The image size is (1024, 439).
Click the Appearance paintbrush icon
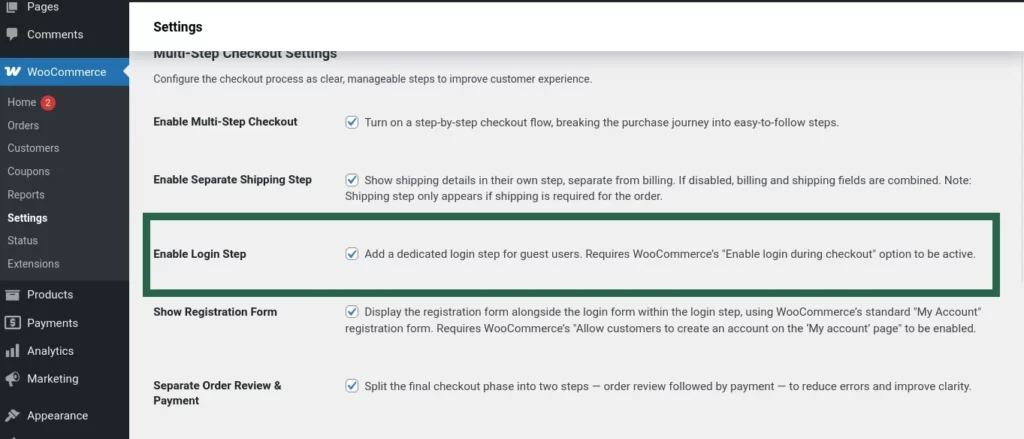click(12, 415)
